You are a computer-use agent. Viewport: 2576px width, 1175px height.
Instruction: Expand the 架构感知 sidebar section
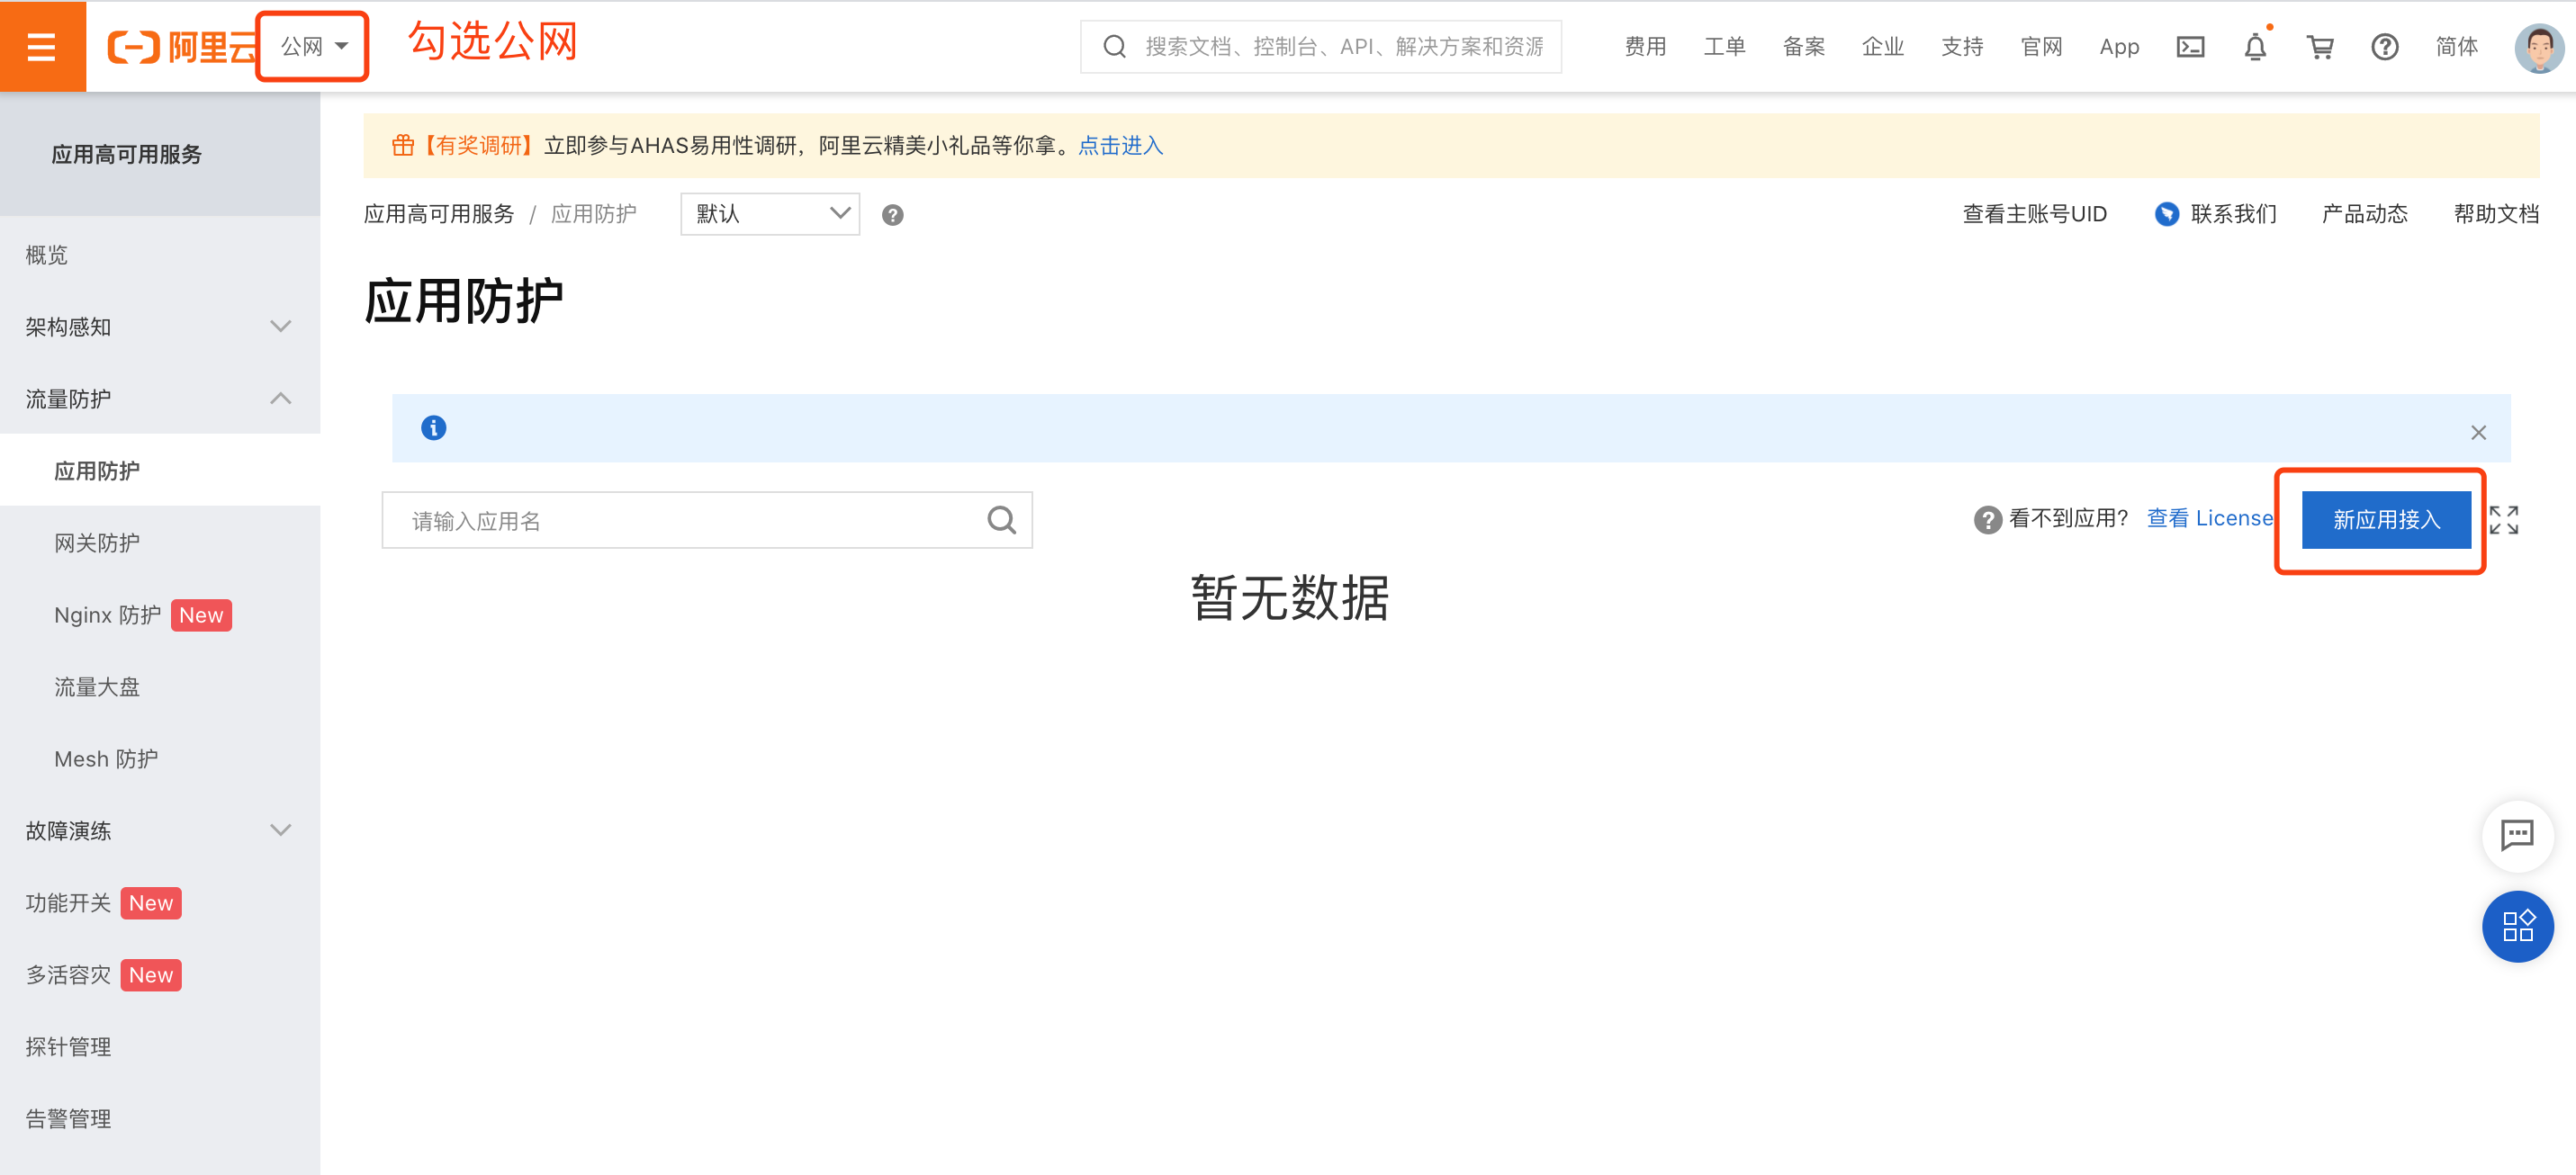tap(160, 327)
